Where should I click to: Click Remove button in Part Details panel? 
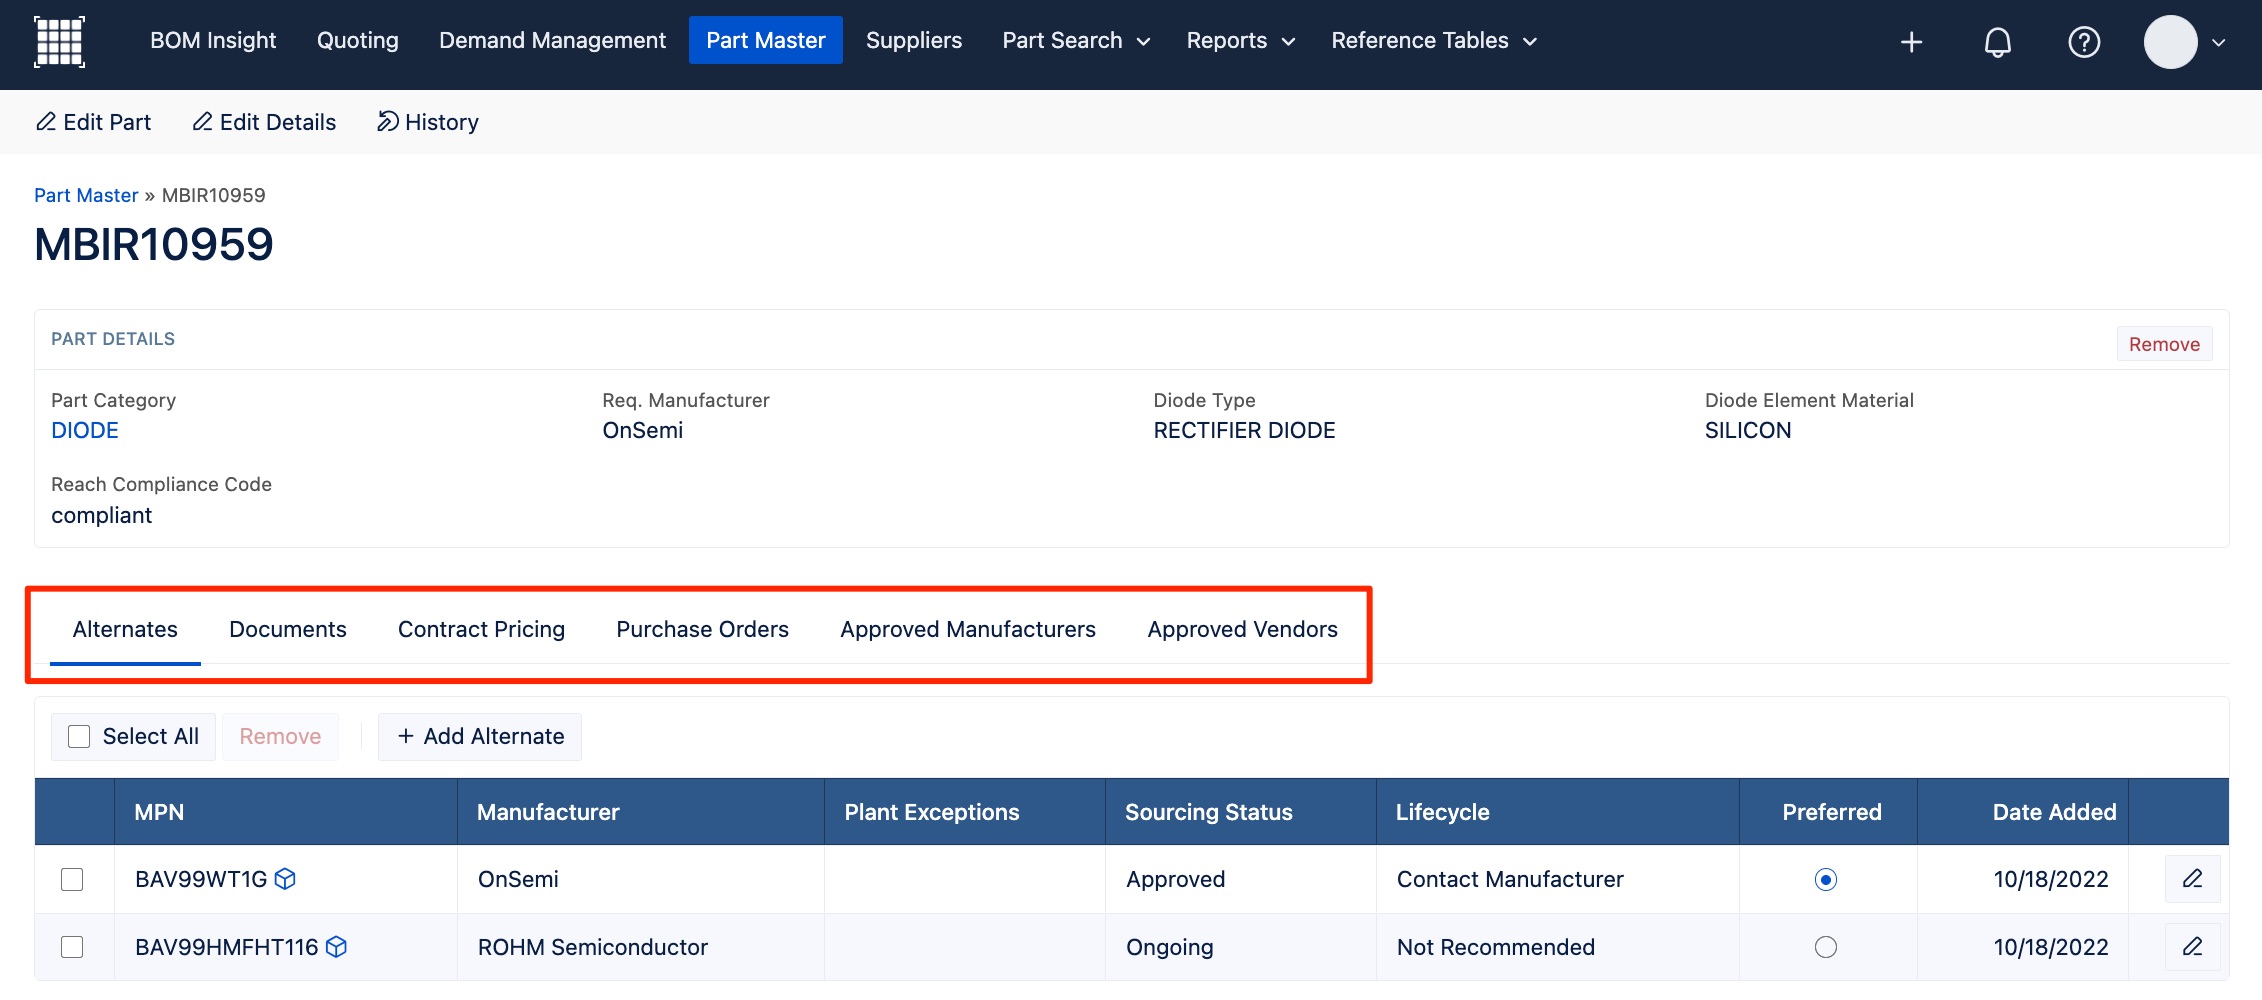click(2164, 344)
